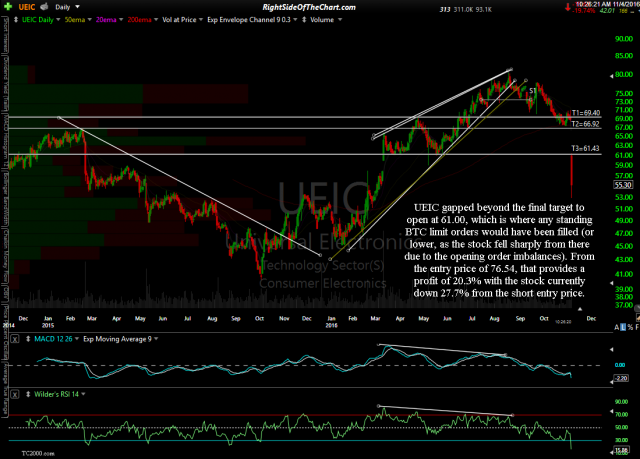This screenshot has height=459, width=640.
Task: Toggle the A arithmetic scale button
Action: 616,327
